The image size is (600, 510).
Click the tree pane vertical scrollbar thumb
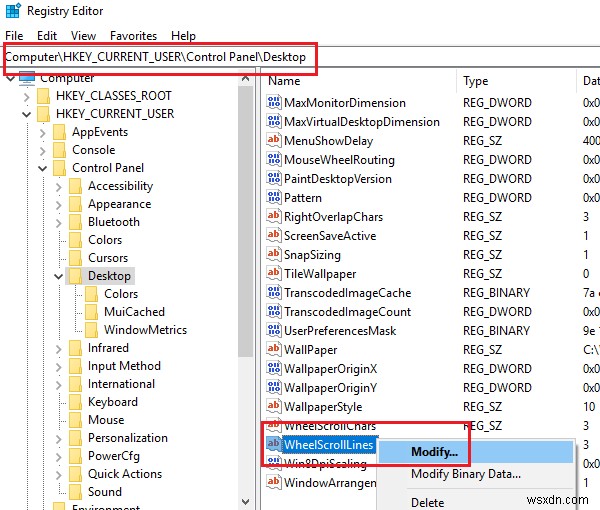click(245, 222)
